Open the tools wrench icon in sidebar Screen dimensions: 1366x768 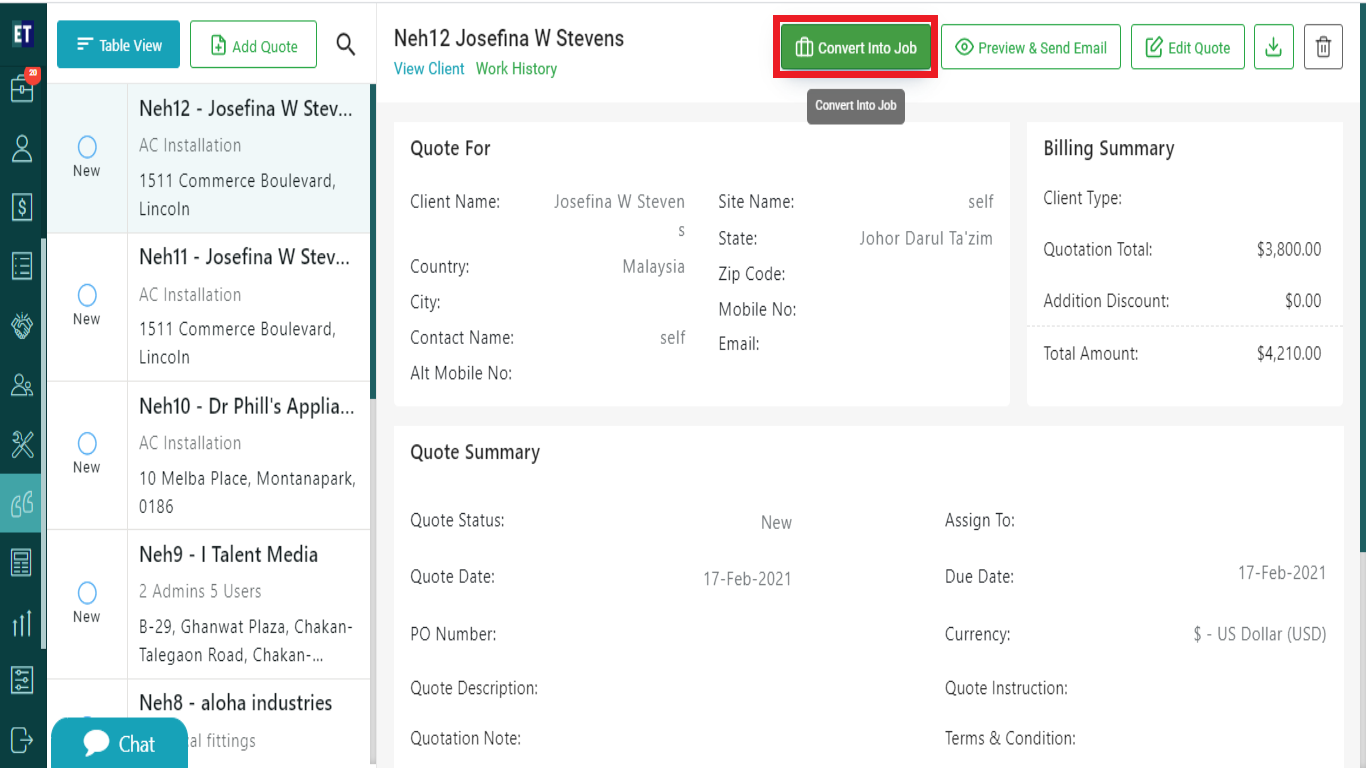click(22, 443)
